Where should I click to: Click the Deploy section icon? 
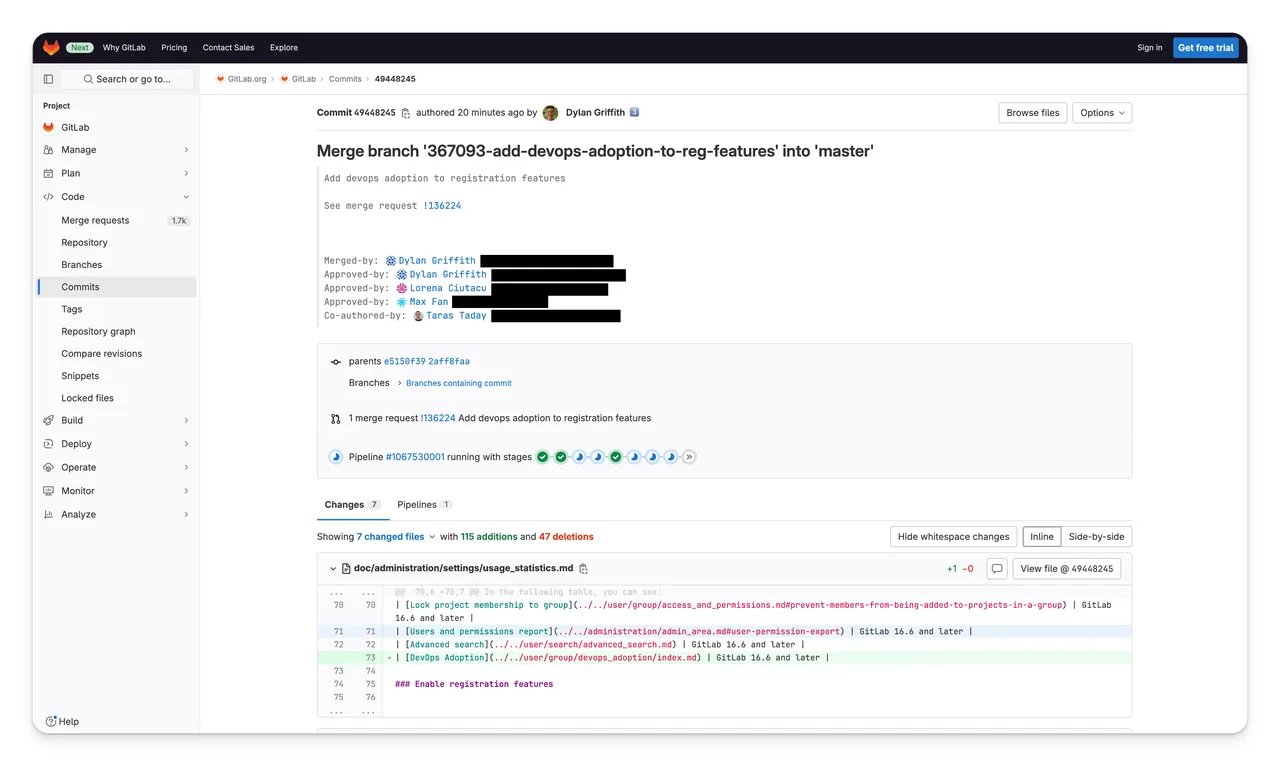click(x=48, y=444)
